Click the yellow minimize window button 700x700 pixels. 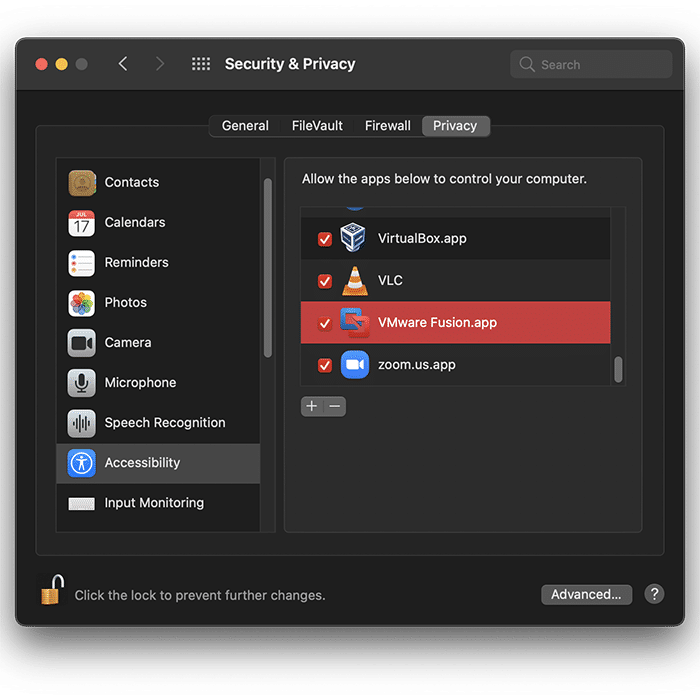pos(62,64)
